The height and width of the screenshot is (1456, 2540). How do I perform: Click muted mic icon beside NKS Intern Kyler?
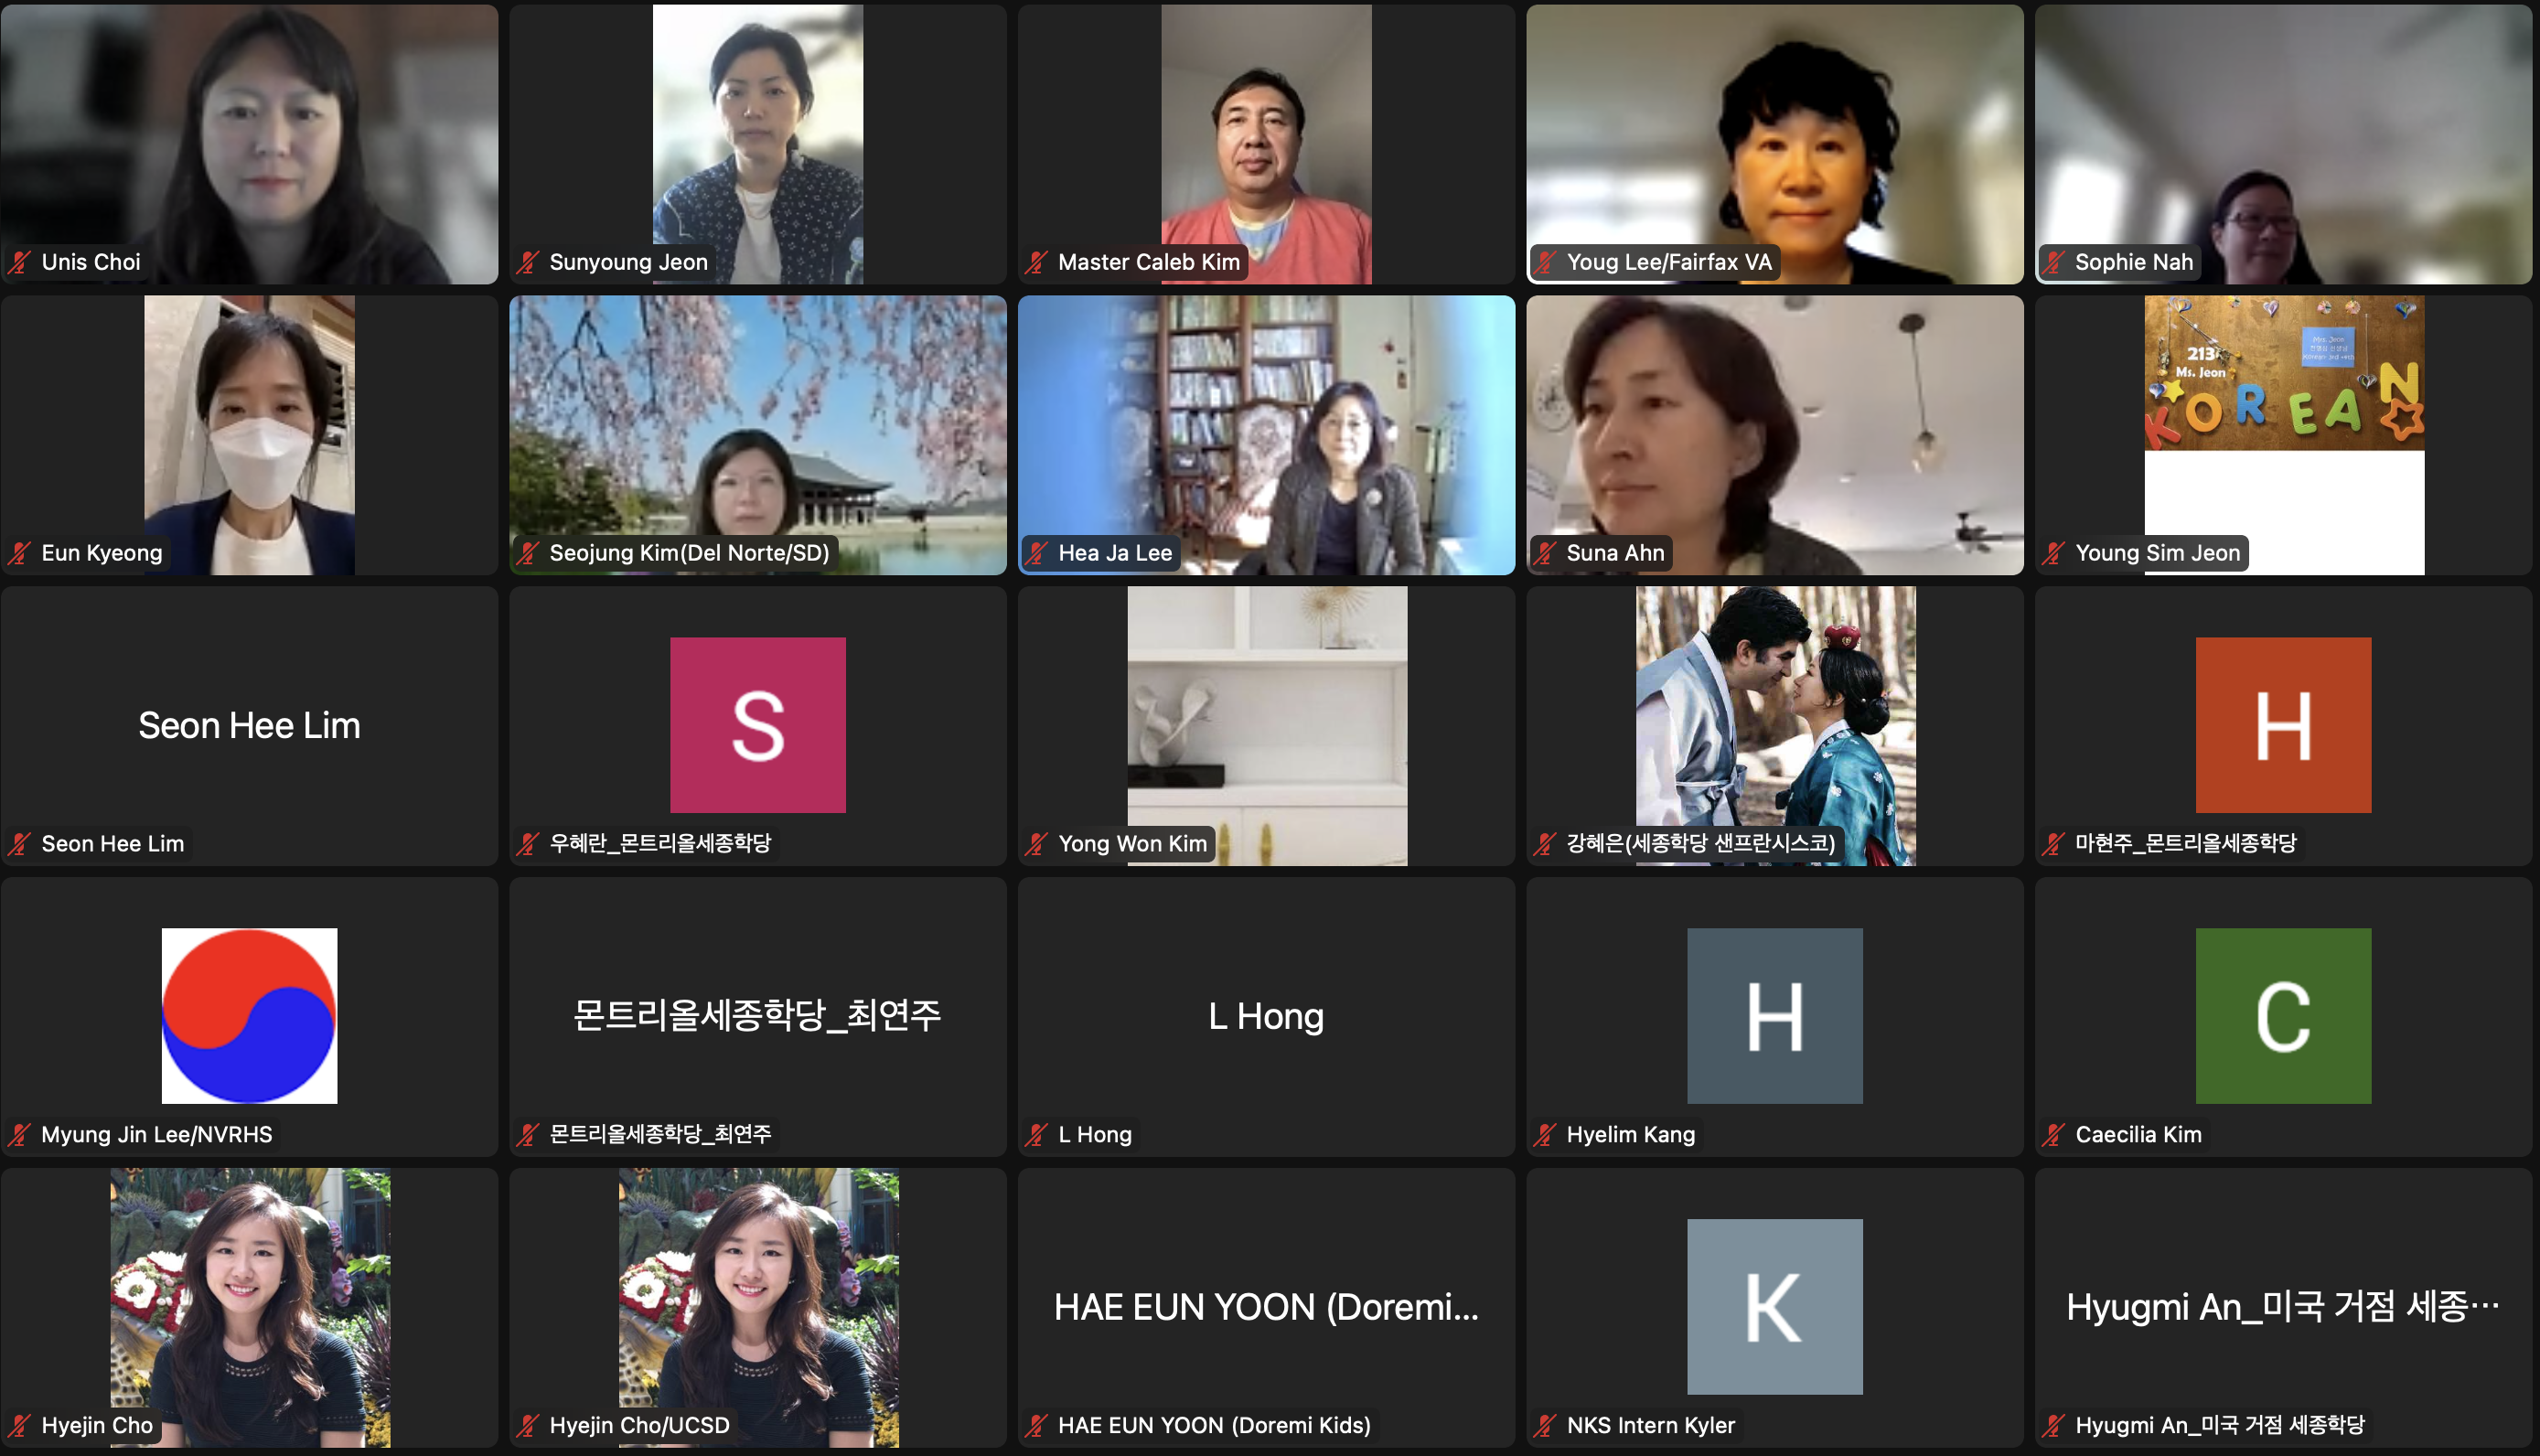coord(1545,1425)
